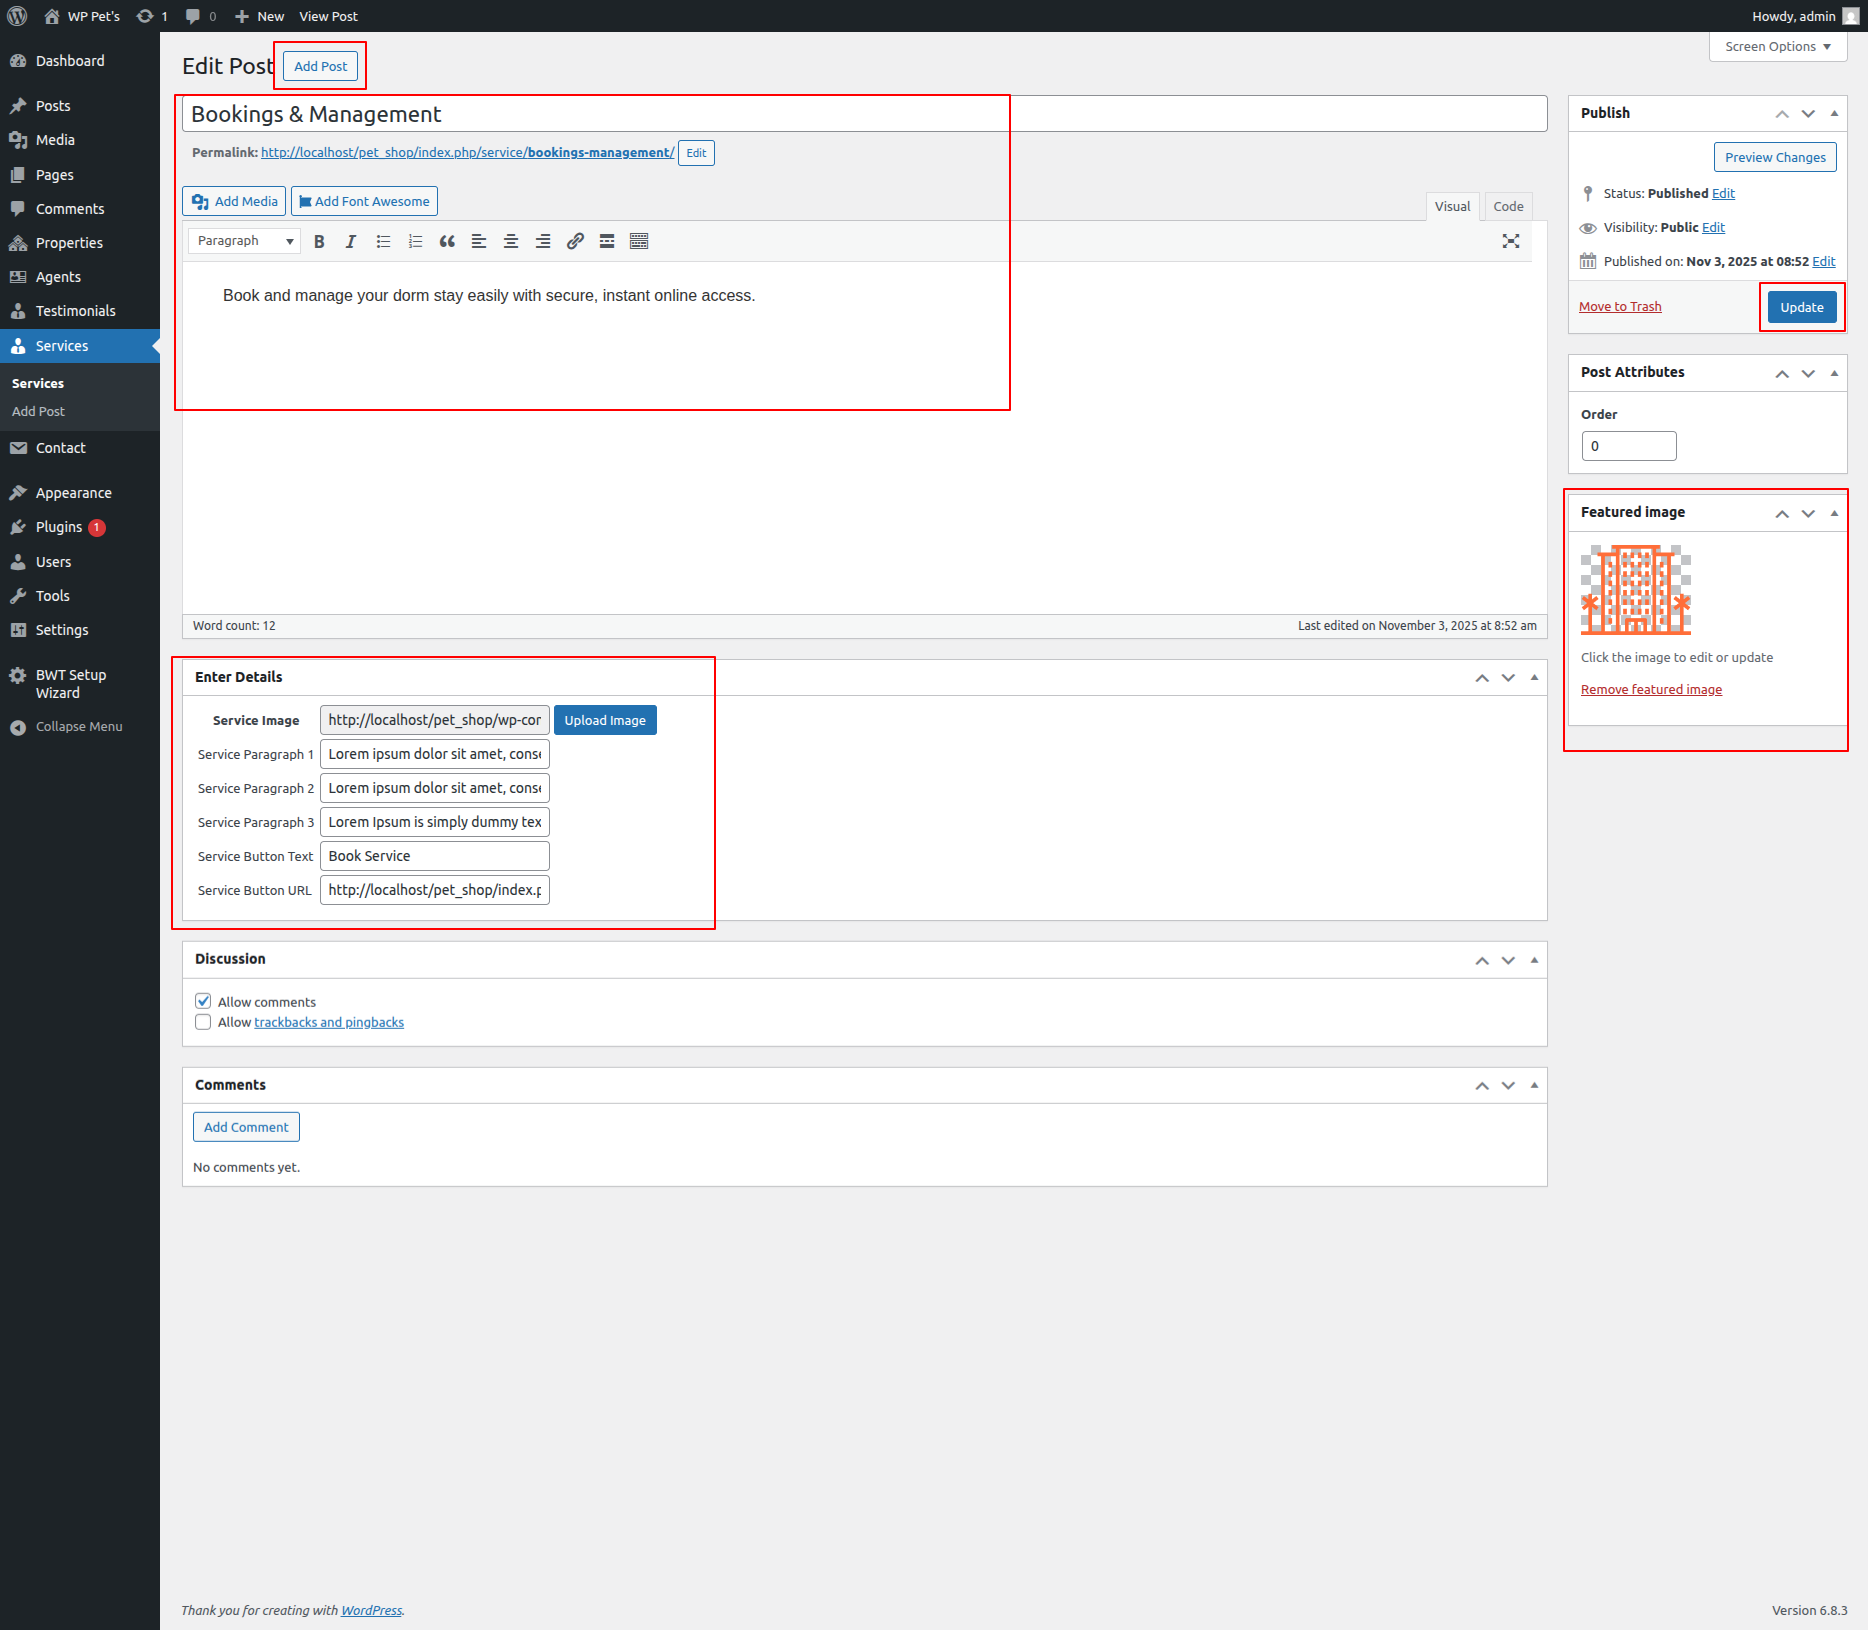
Task: Switch to the Code editor tab
Action: coord(1507,206)
